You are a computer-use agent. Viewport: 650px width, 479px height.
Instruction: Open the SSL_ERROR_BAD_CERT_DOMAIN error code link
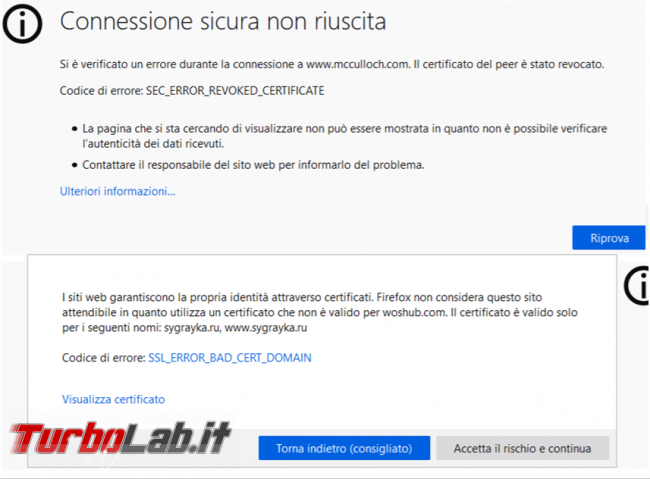pos(230,357)
